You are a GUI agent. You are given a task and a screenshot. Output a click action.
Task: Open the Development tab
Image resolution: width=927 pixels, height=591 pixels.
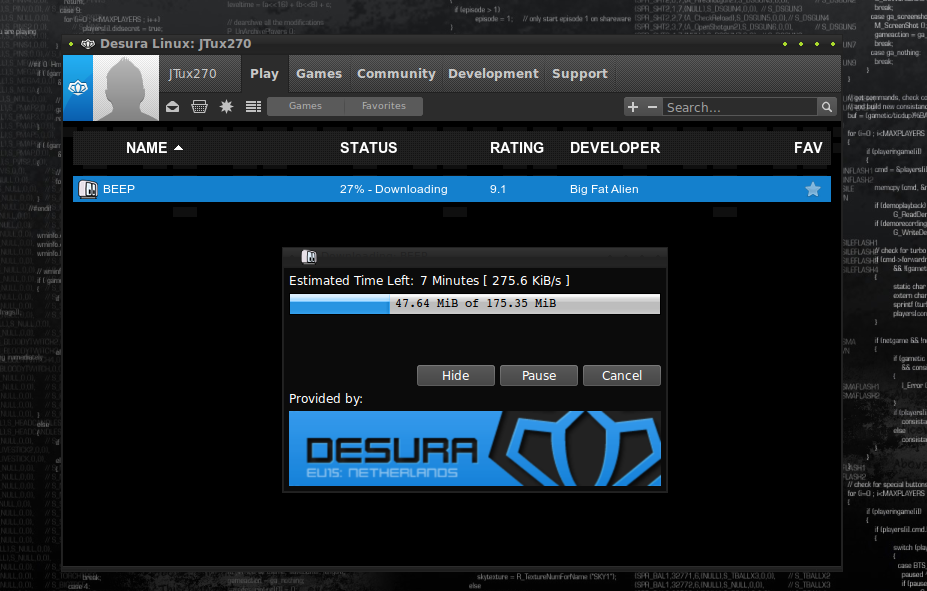point(493,74)
